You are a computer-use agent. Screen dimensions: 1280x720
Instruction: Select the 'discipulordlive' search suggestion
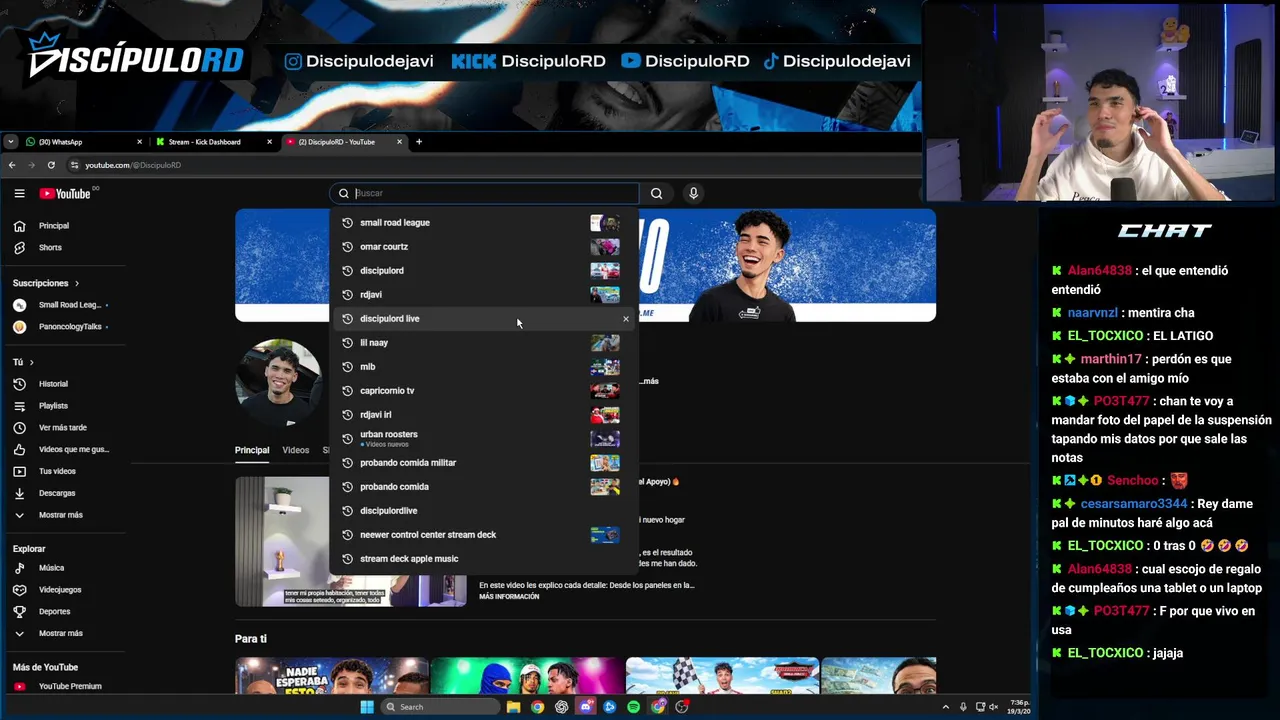click(x=484, y=511)
